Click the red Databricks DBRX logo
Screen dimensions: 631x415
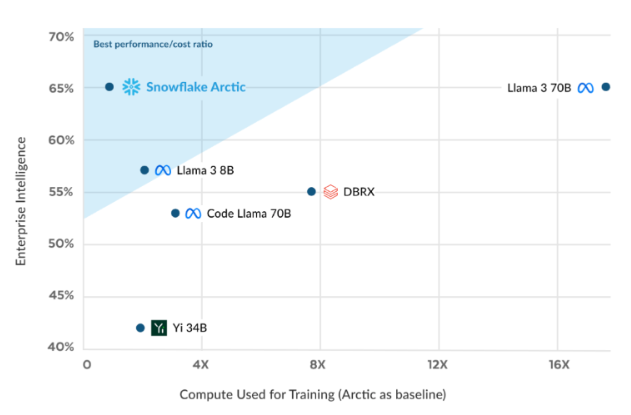pos(330,192)
